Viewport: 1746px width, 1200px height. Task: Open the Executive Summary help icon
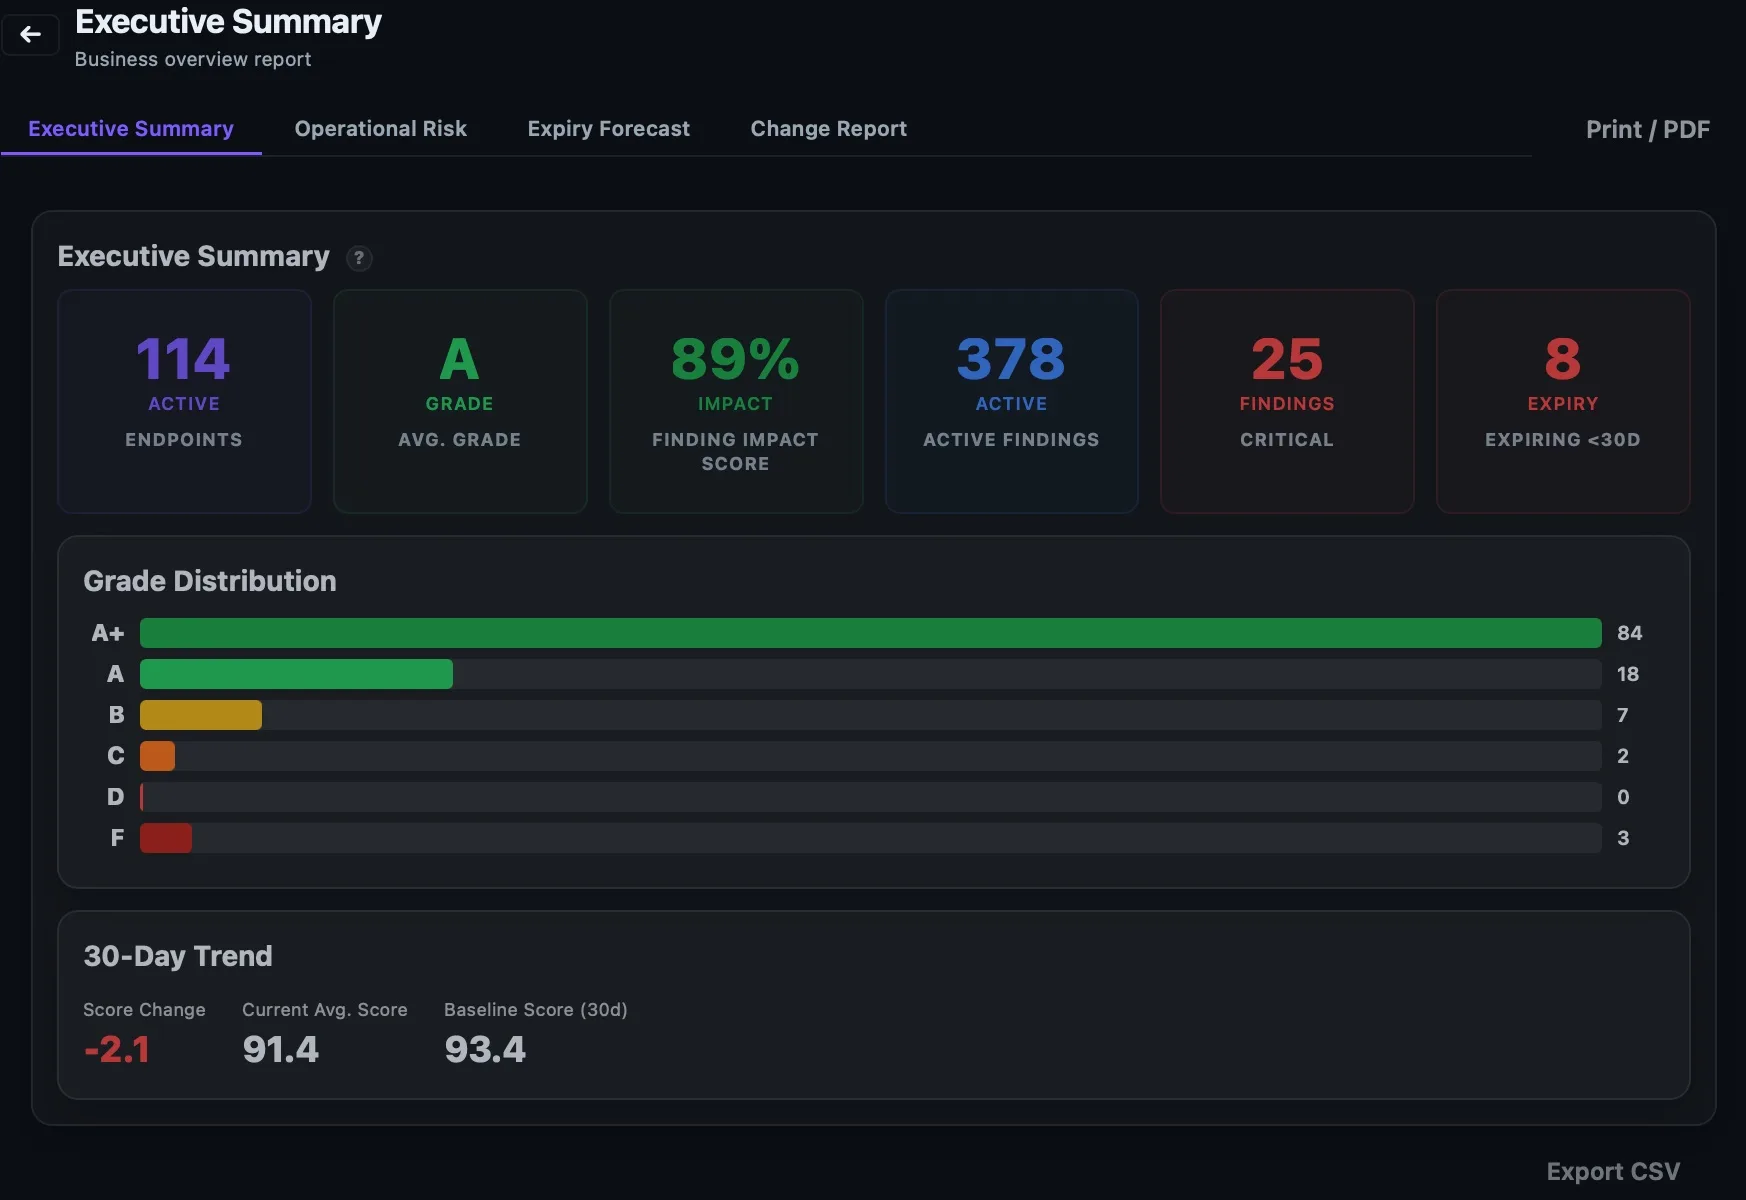359,258
